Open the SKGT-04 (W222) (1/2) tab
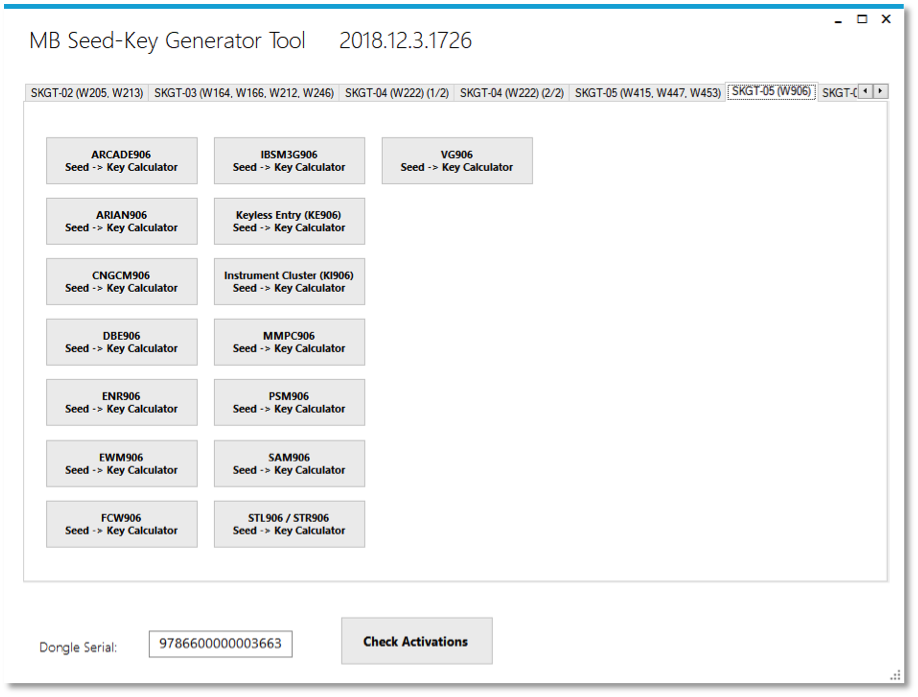 click(x=397, y=93)
